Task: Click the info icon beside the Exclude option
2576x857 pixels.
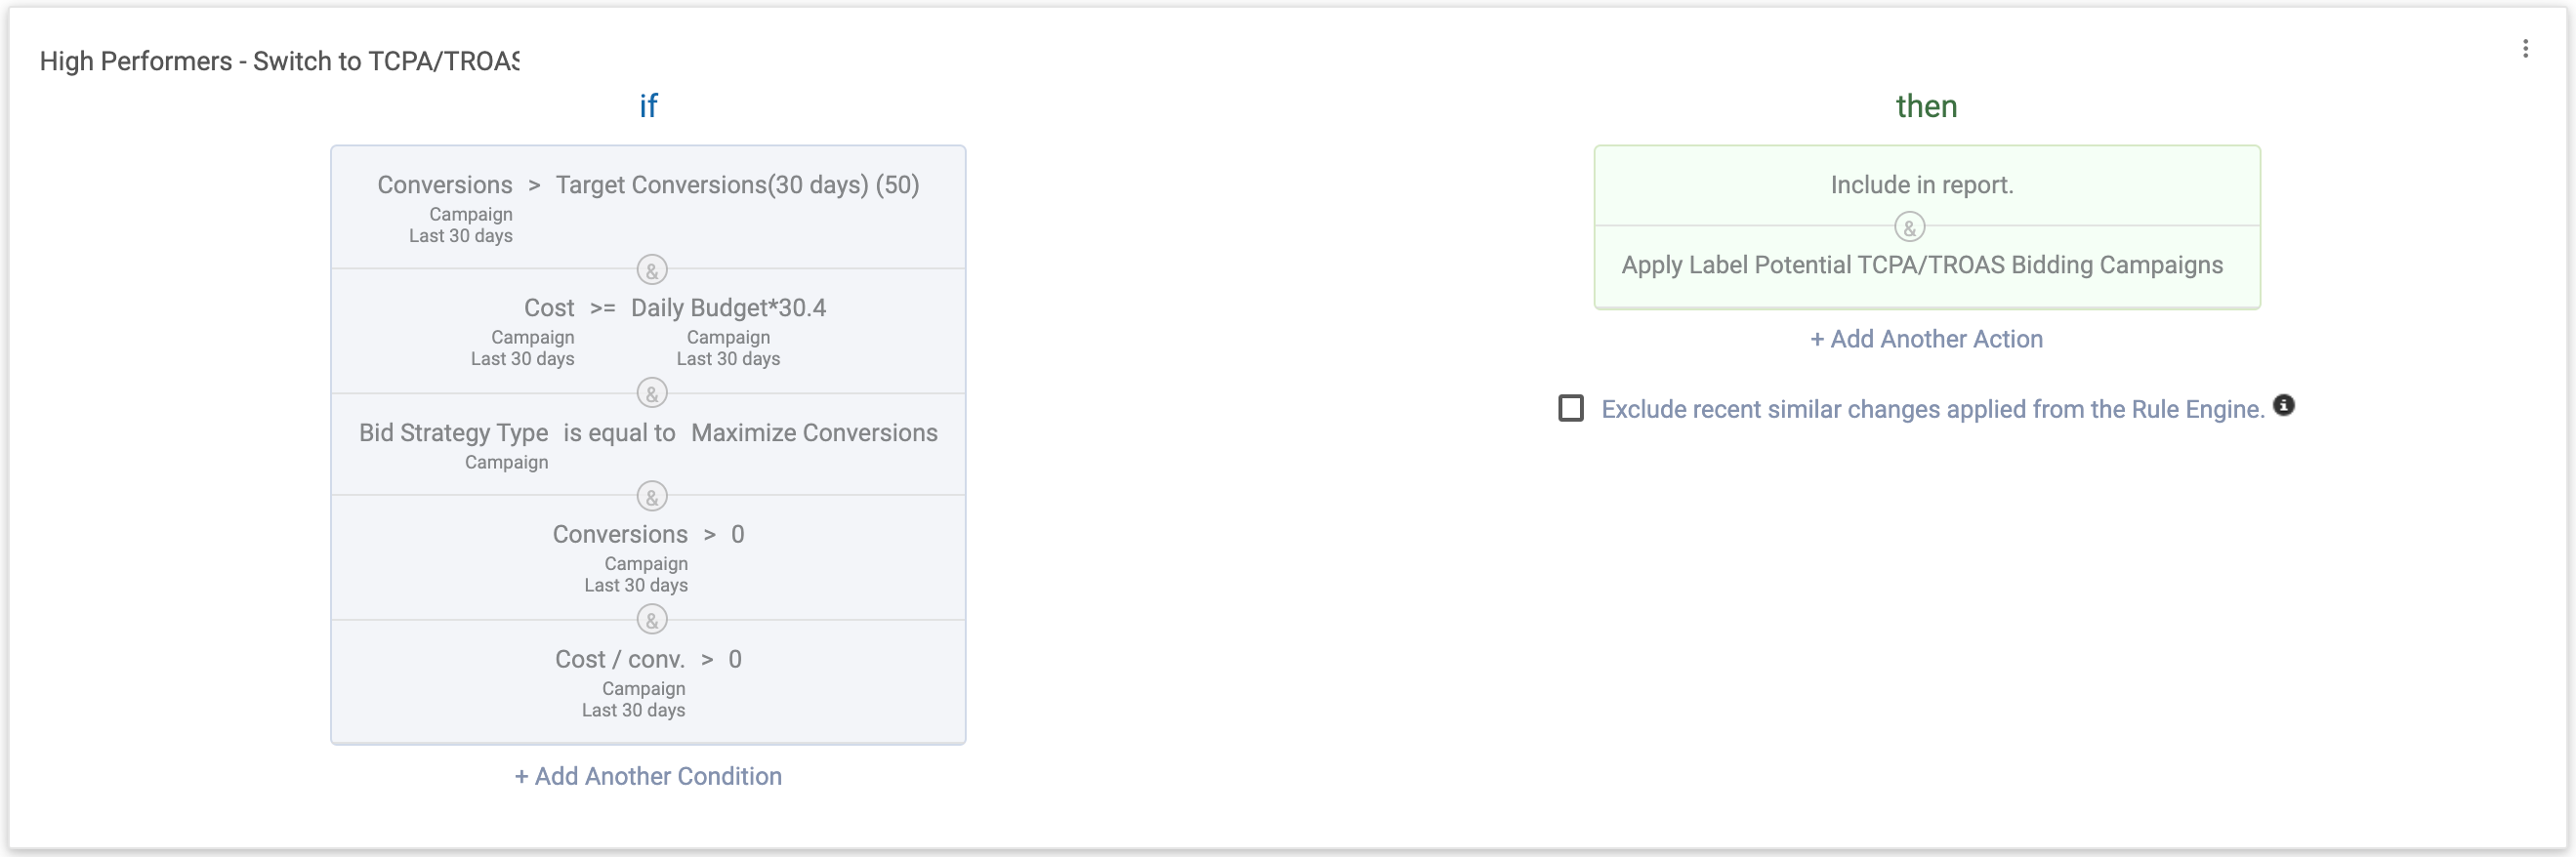Action: click(2283, 405)
